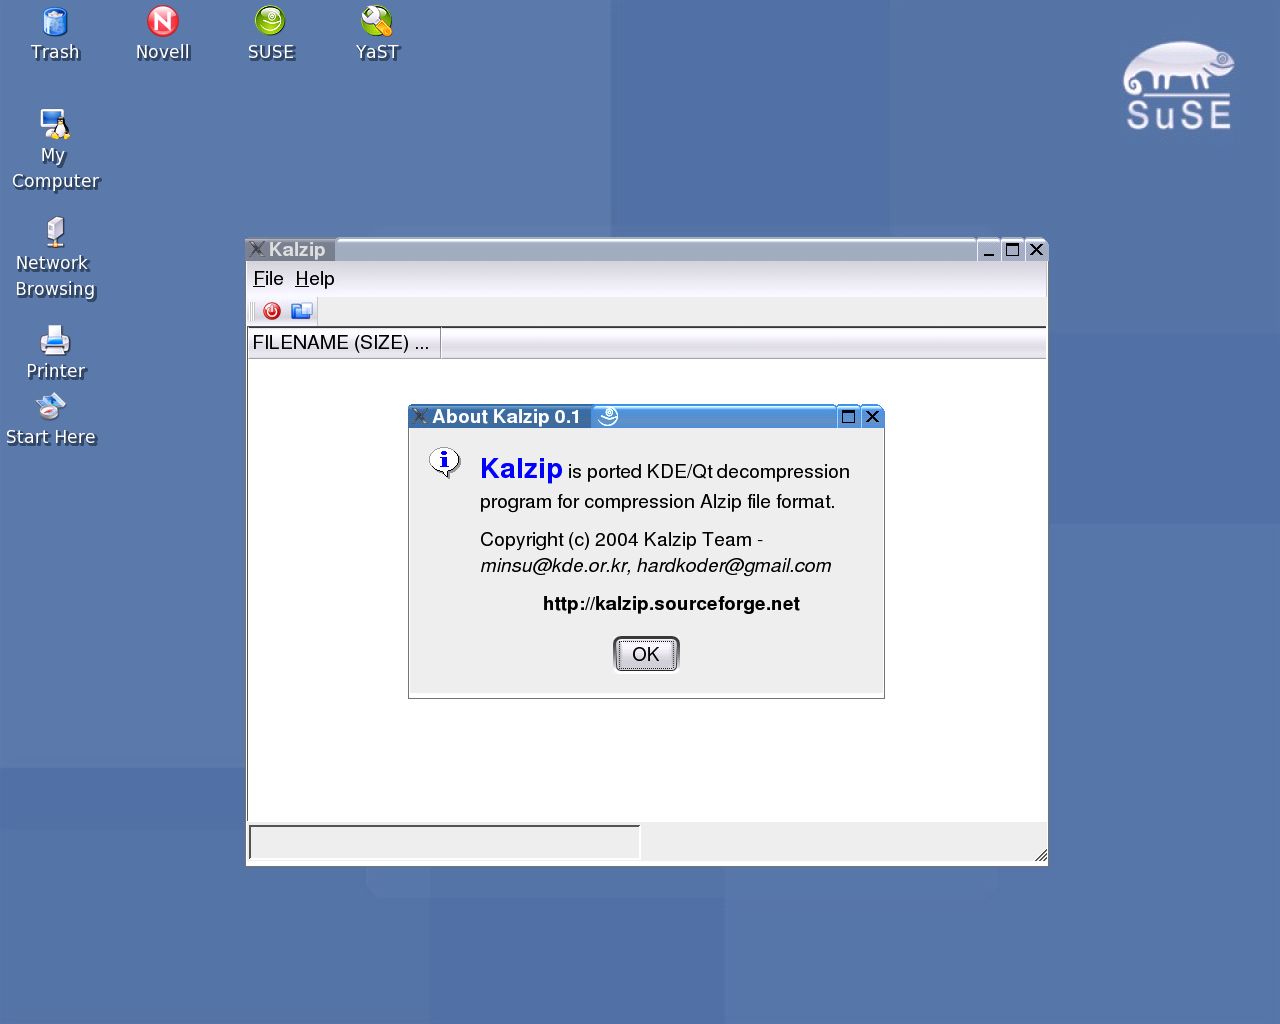Select the Novell desktop icon
Viewport: 1280px width, 1024px height.
tap(163, 22)
